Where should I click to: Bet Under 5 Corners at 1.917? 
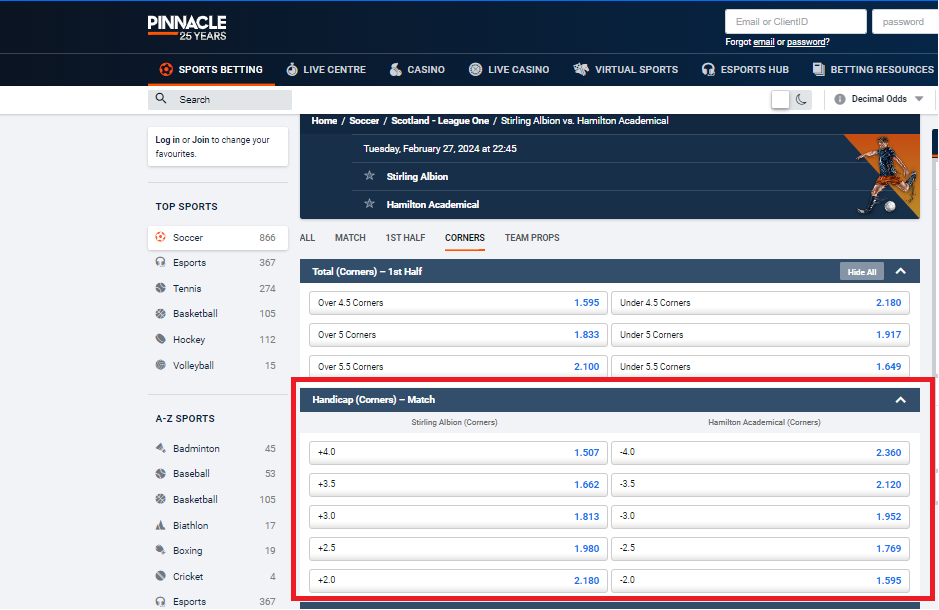pyautogui.click(x=760, y=335)
